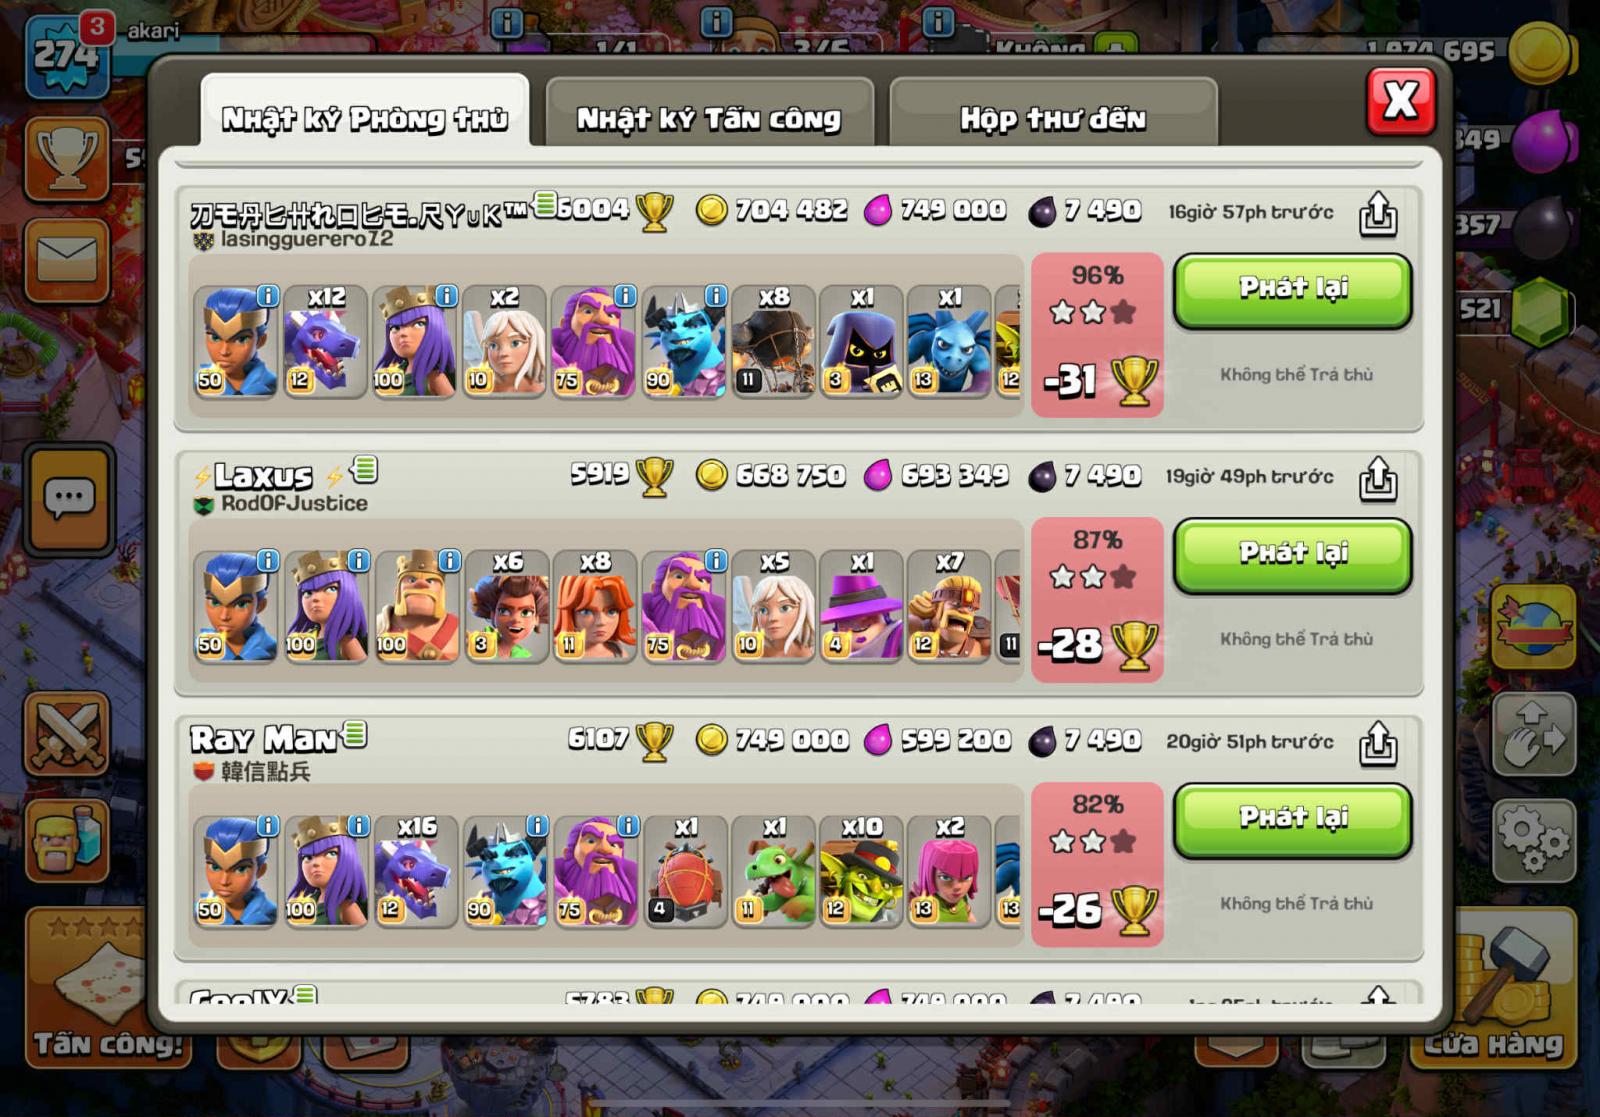View clan badge details next to Laxus
Image resolution: width=1600 pixels, height=1117 pixels.
(203, 505)
